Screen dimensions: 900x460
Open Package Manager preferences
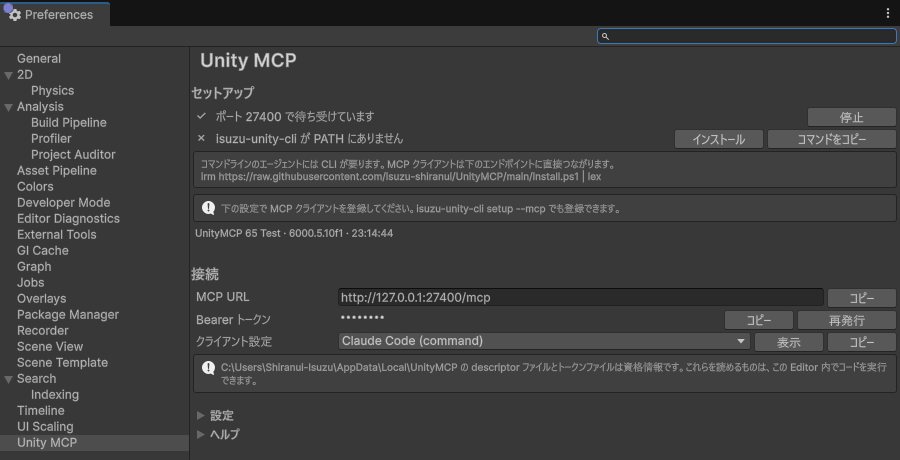point(68,315)
